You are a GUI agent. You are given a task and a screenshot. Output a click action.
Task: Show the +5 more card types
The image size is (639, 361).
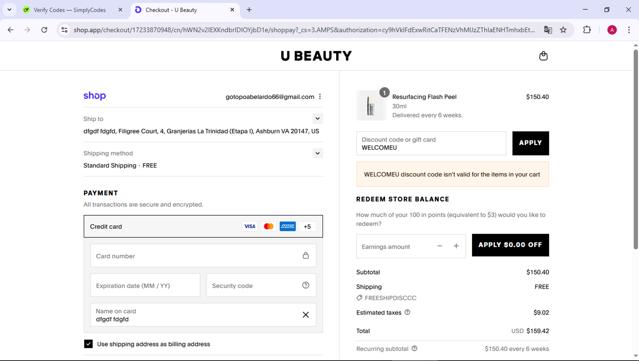[307, 227]
